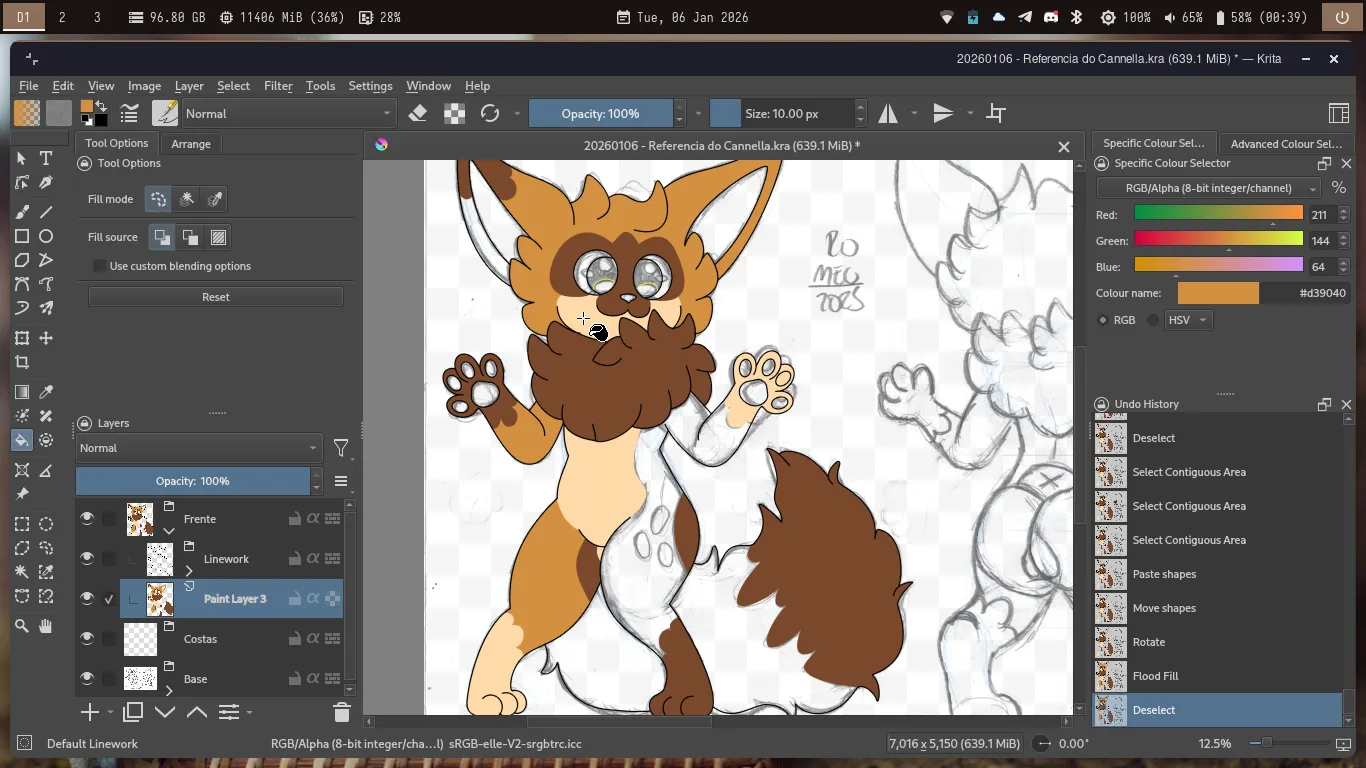This screenshot has height=768, width=1366.
Task: Select the Crop tool
Action: coord(22,363)
